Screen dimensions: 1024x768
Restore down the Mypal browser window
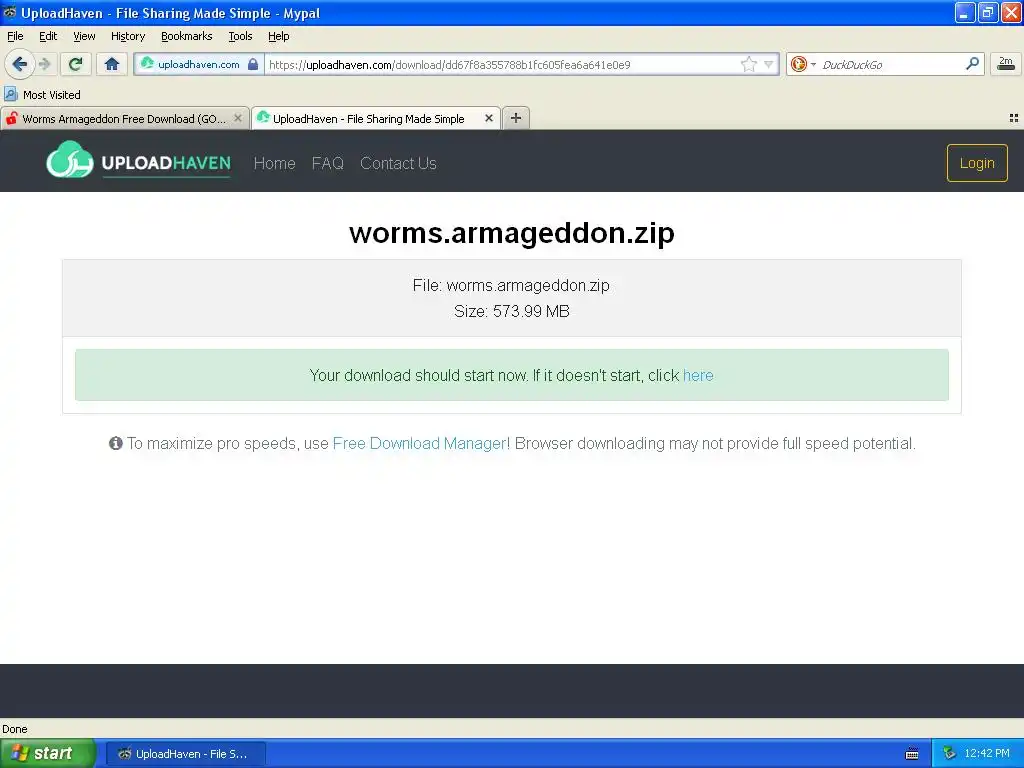click(x=987, y=12)
